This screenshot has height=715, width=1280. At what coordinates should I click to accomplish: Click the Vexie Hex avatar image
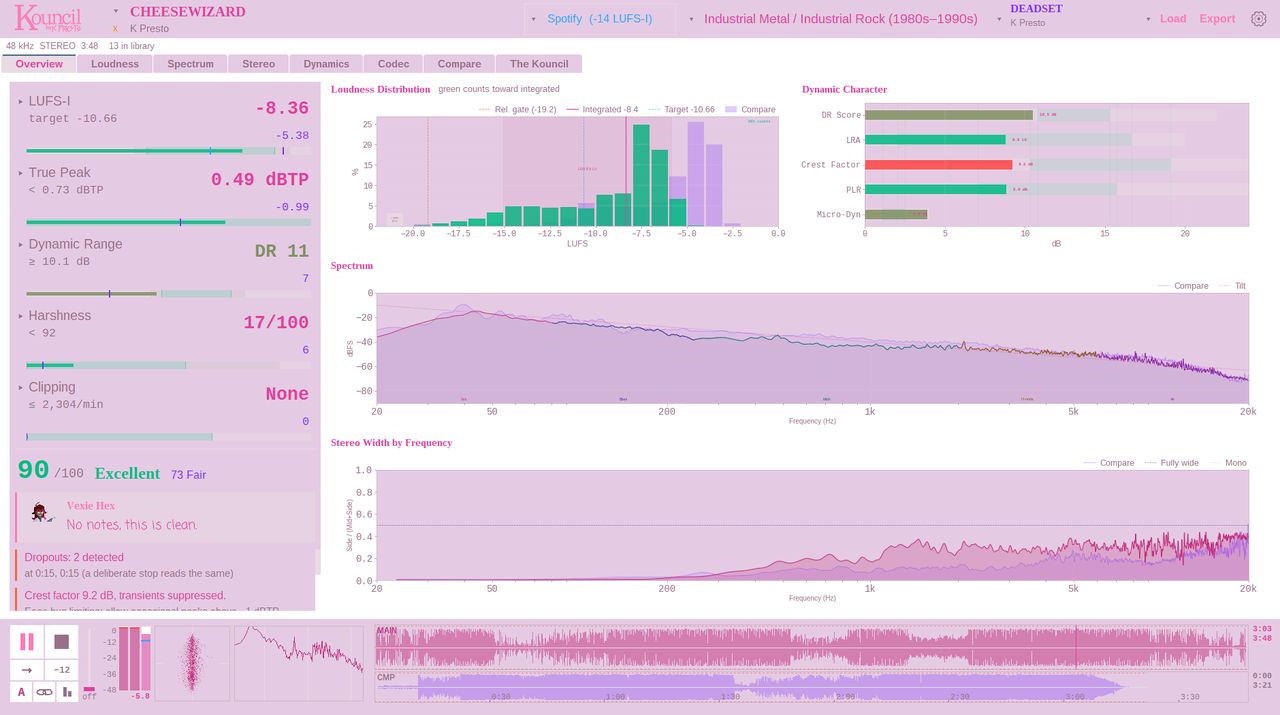[40, 513]
